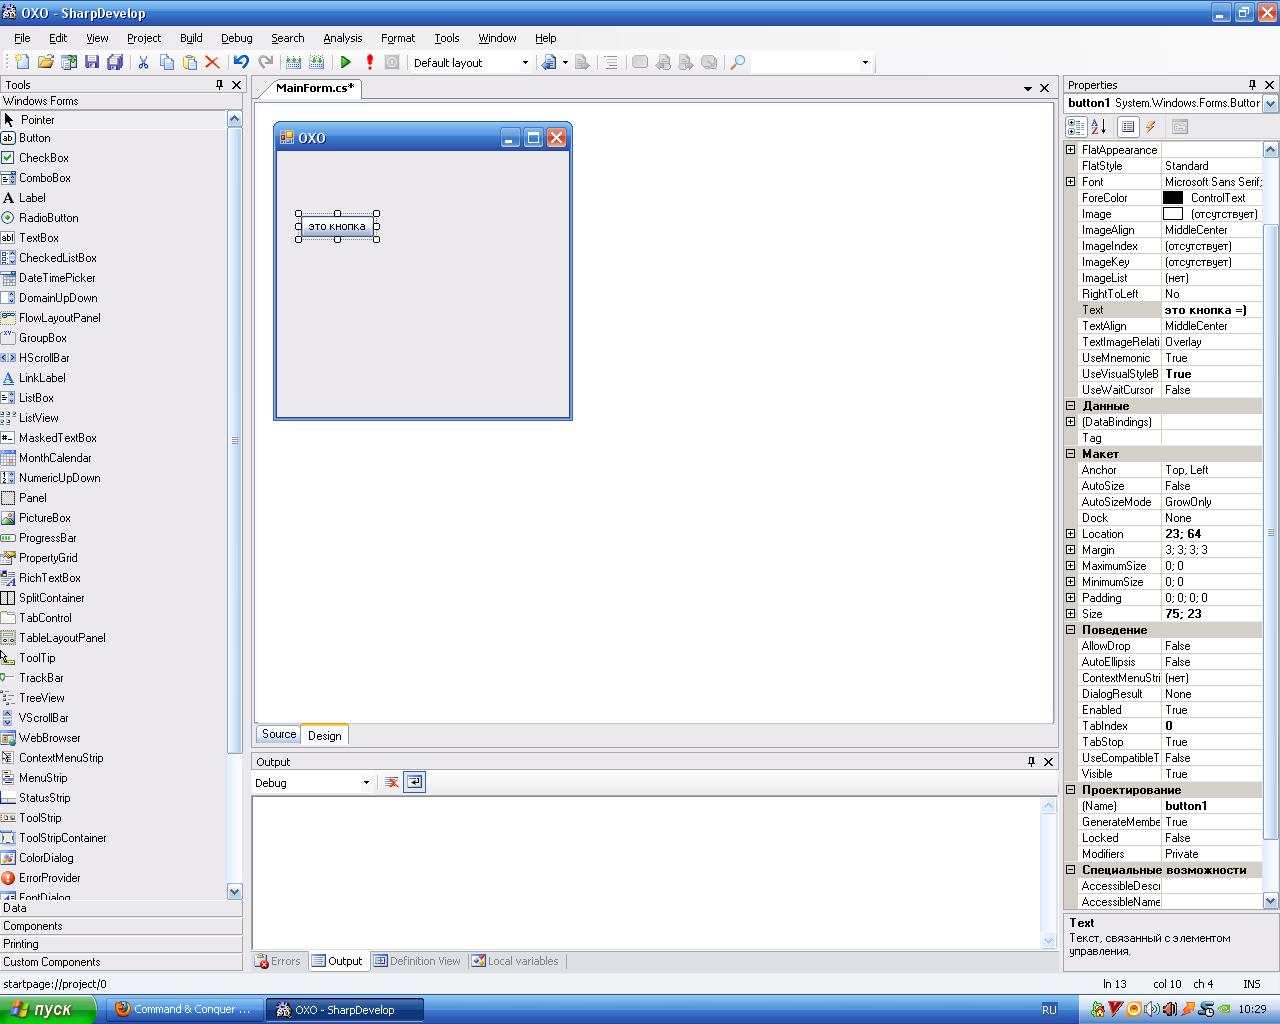Viewport: 1280px width, 1024px height.
Task: Expand the Components toolbox category
Action: point(121,926)
